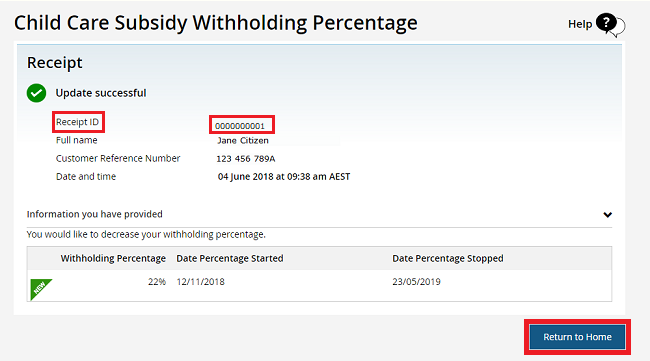Return to Home button
This screenshot has width=650, height=361.
coord(577,337)
